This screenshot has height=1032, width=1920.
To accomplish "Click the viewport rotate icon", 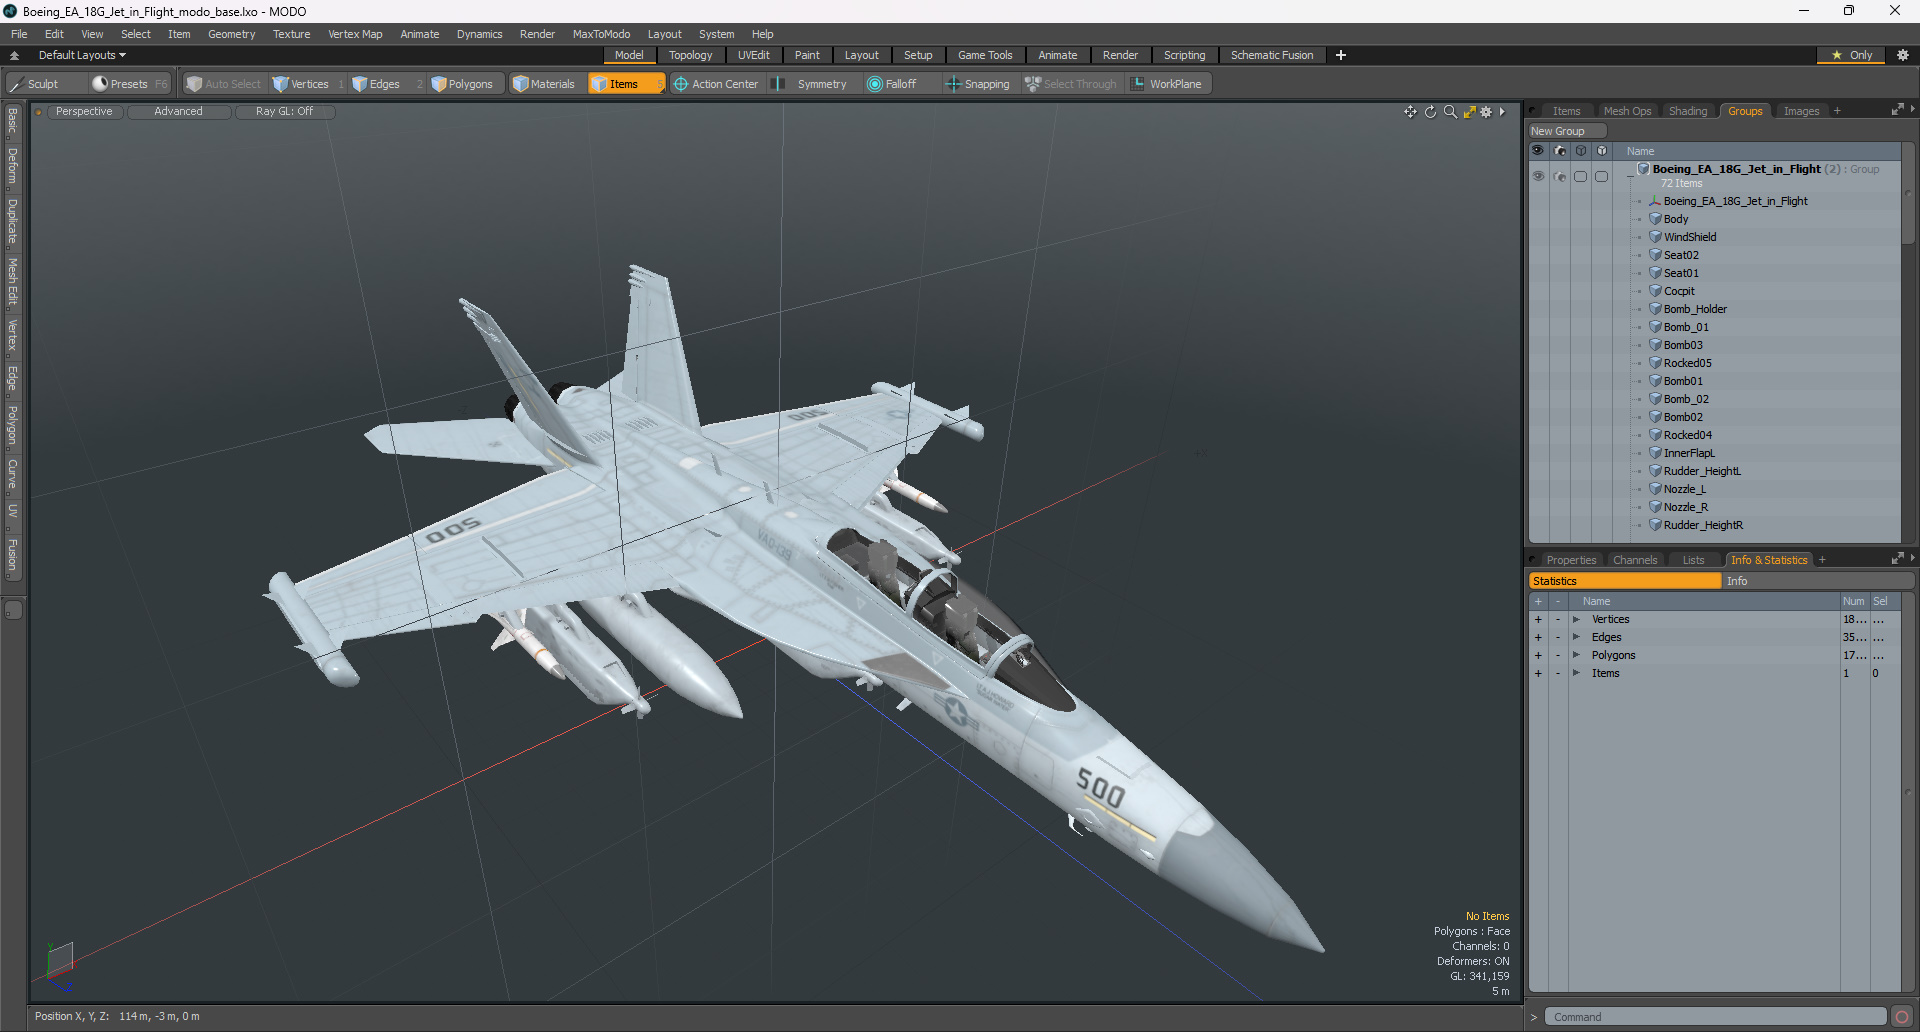I will (x=1430, y=112).
